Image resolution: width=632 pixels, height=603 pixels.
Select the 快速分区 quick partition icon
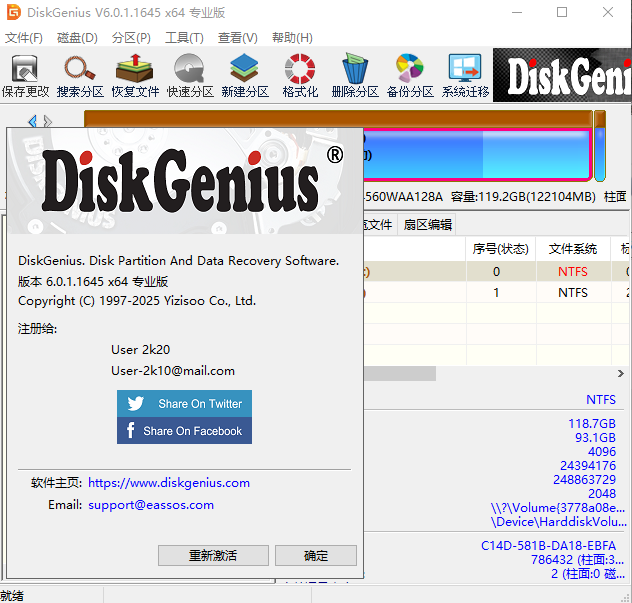(190, 76)
